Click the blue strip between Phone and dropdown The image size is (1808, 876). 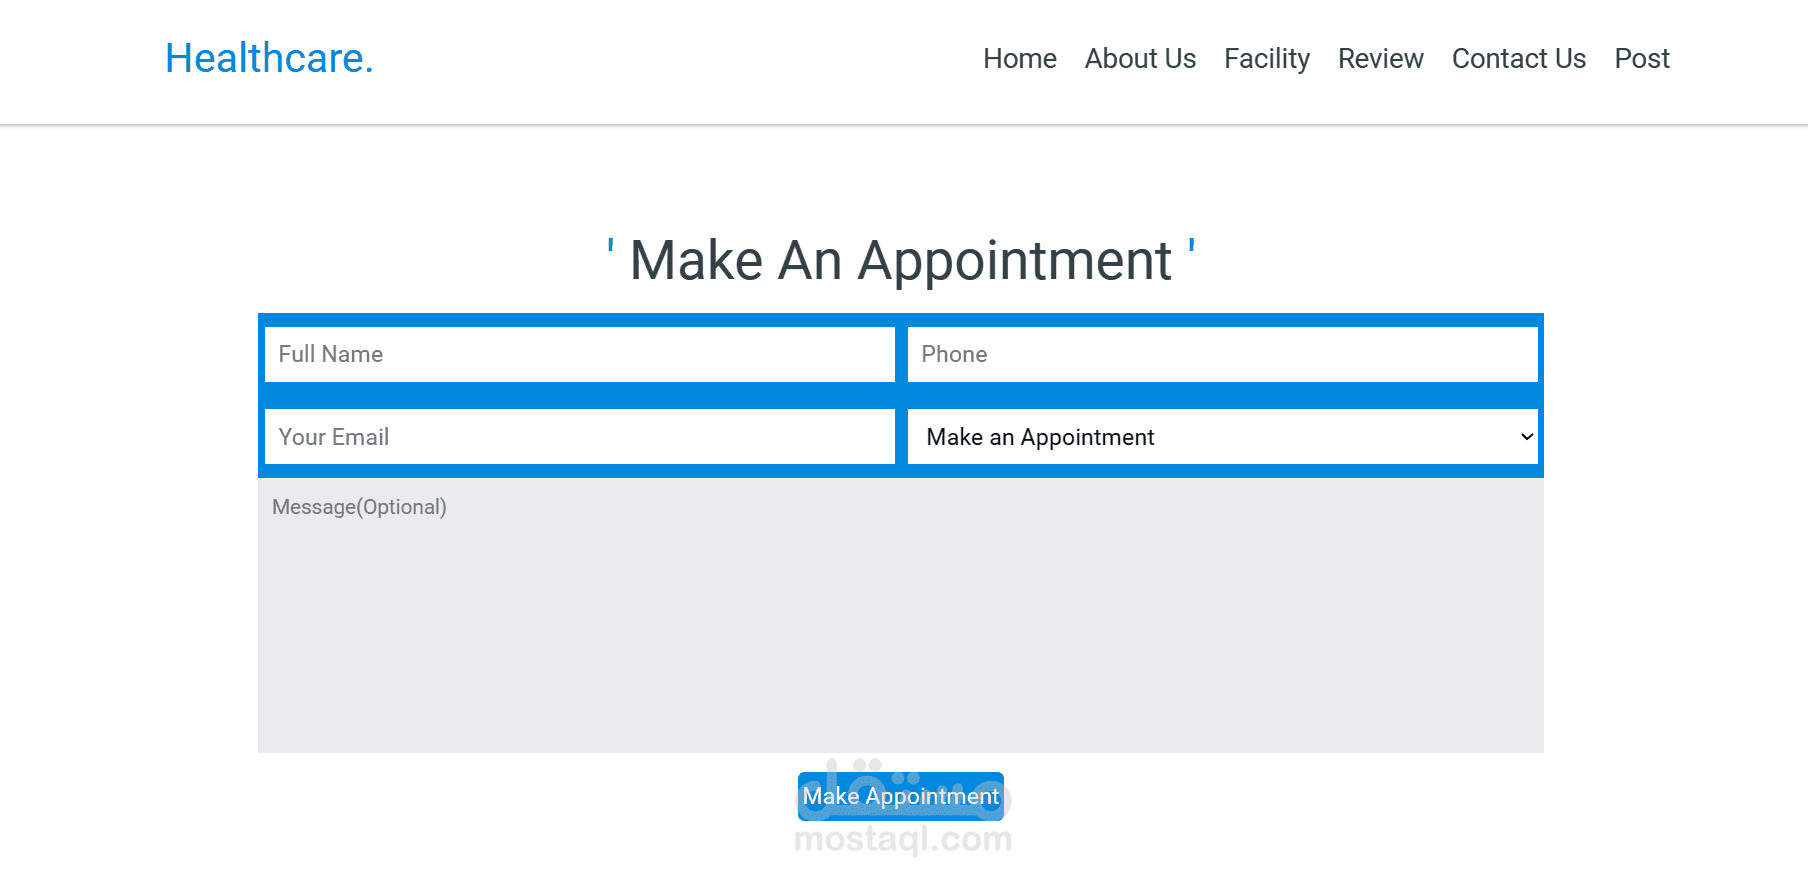[x=1222, y=396]
